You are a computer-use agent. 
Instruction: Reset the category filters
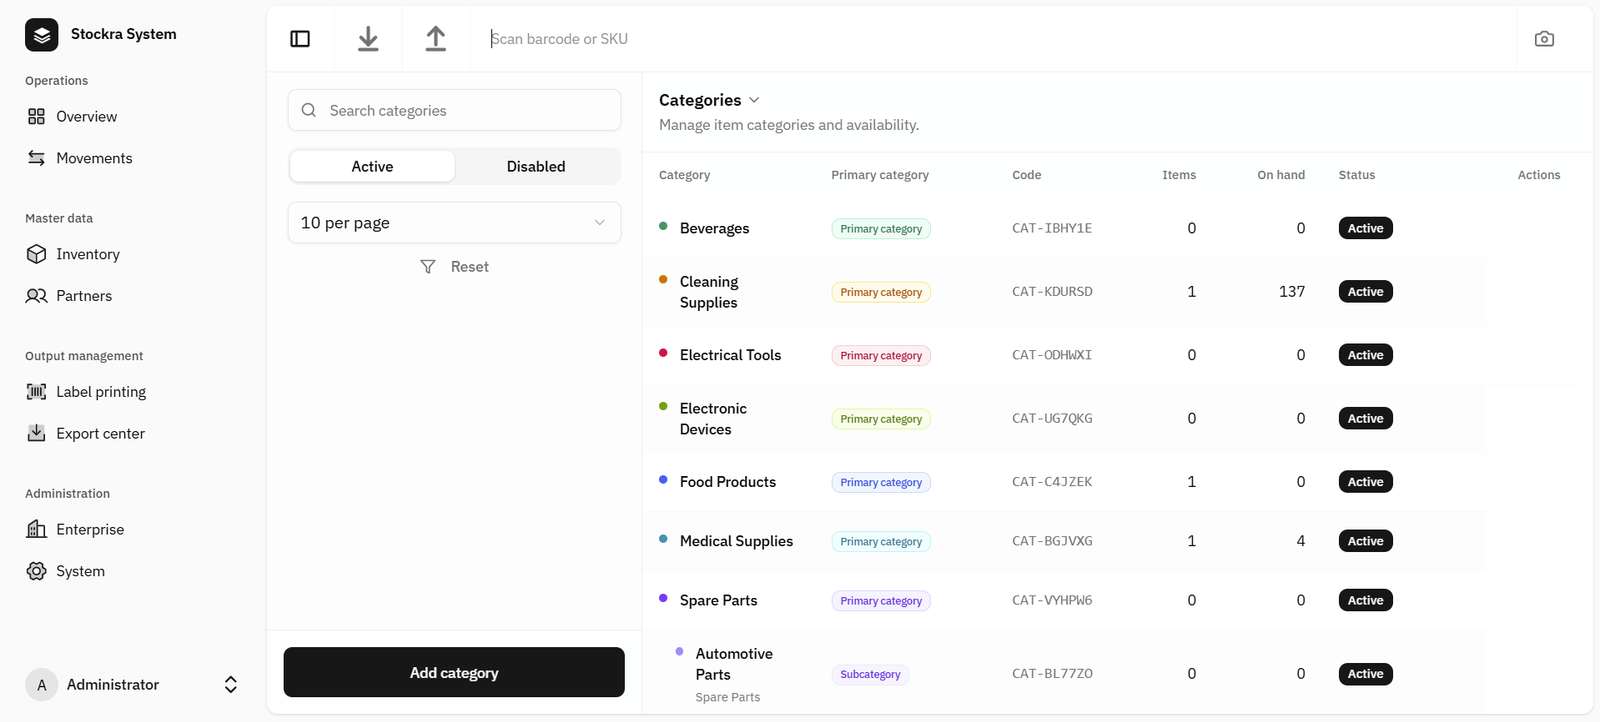coord(455,267)
